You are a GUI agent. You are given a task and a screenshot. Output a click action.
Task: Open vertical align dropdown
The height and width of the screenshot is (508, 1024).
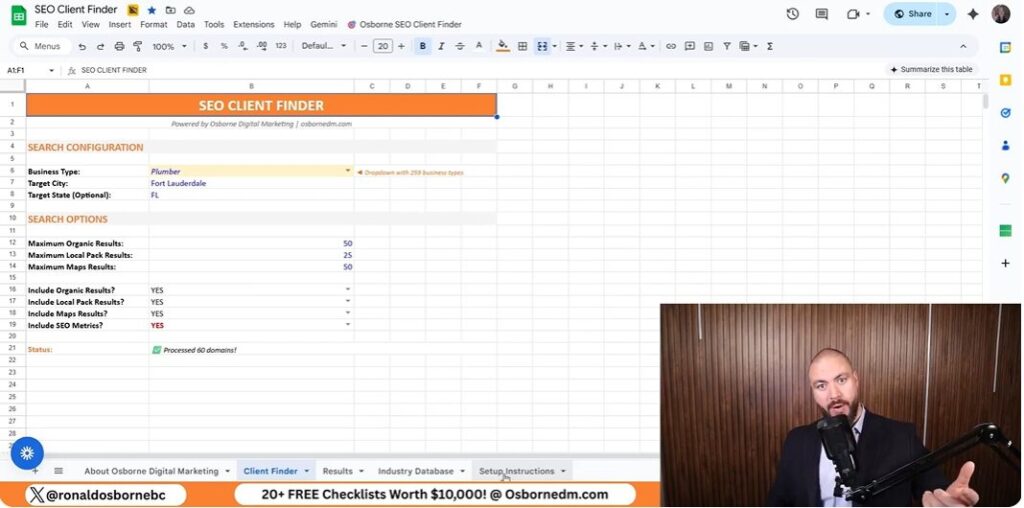[598, 46]
